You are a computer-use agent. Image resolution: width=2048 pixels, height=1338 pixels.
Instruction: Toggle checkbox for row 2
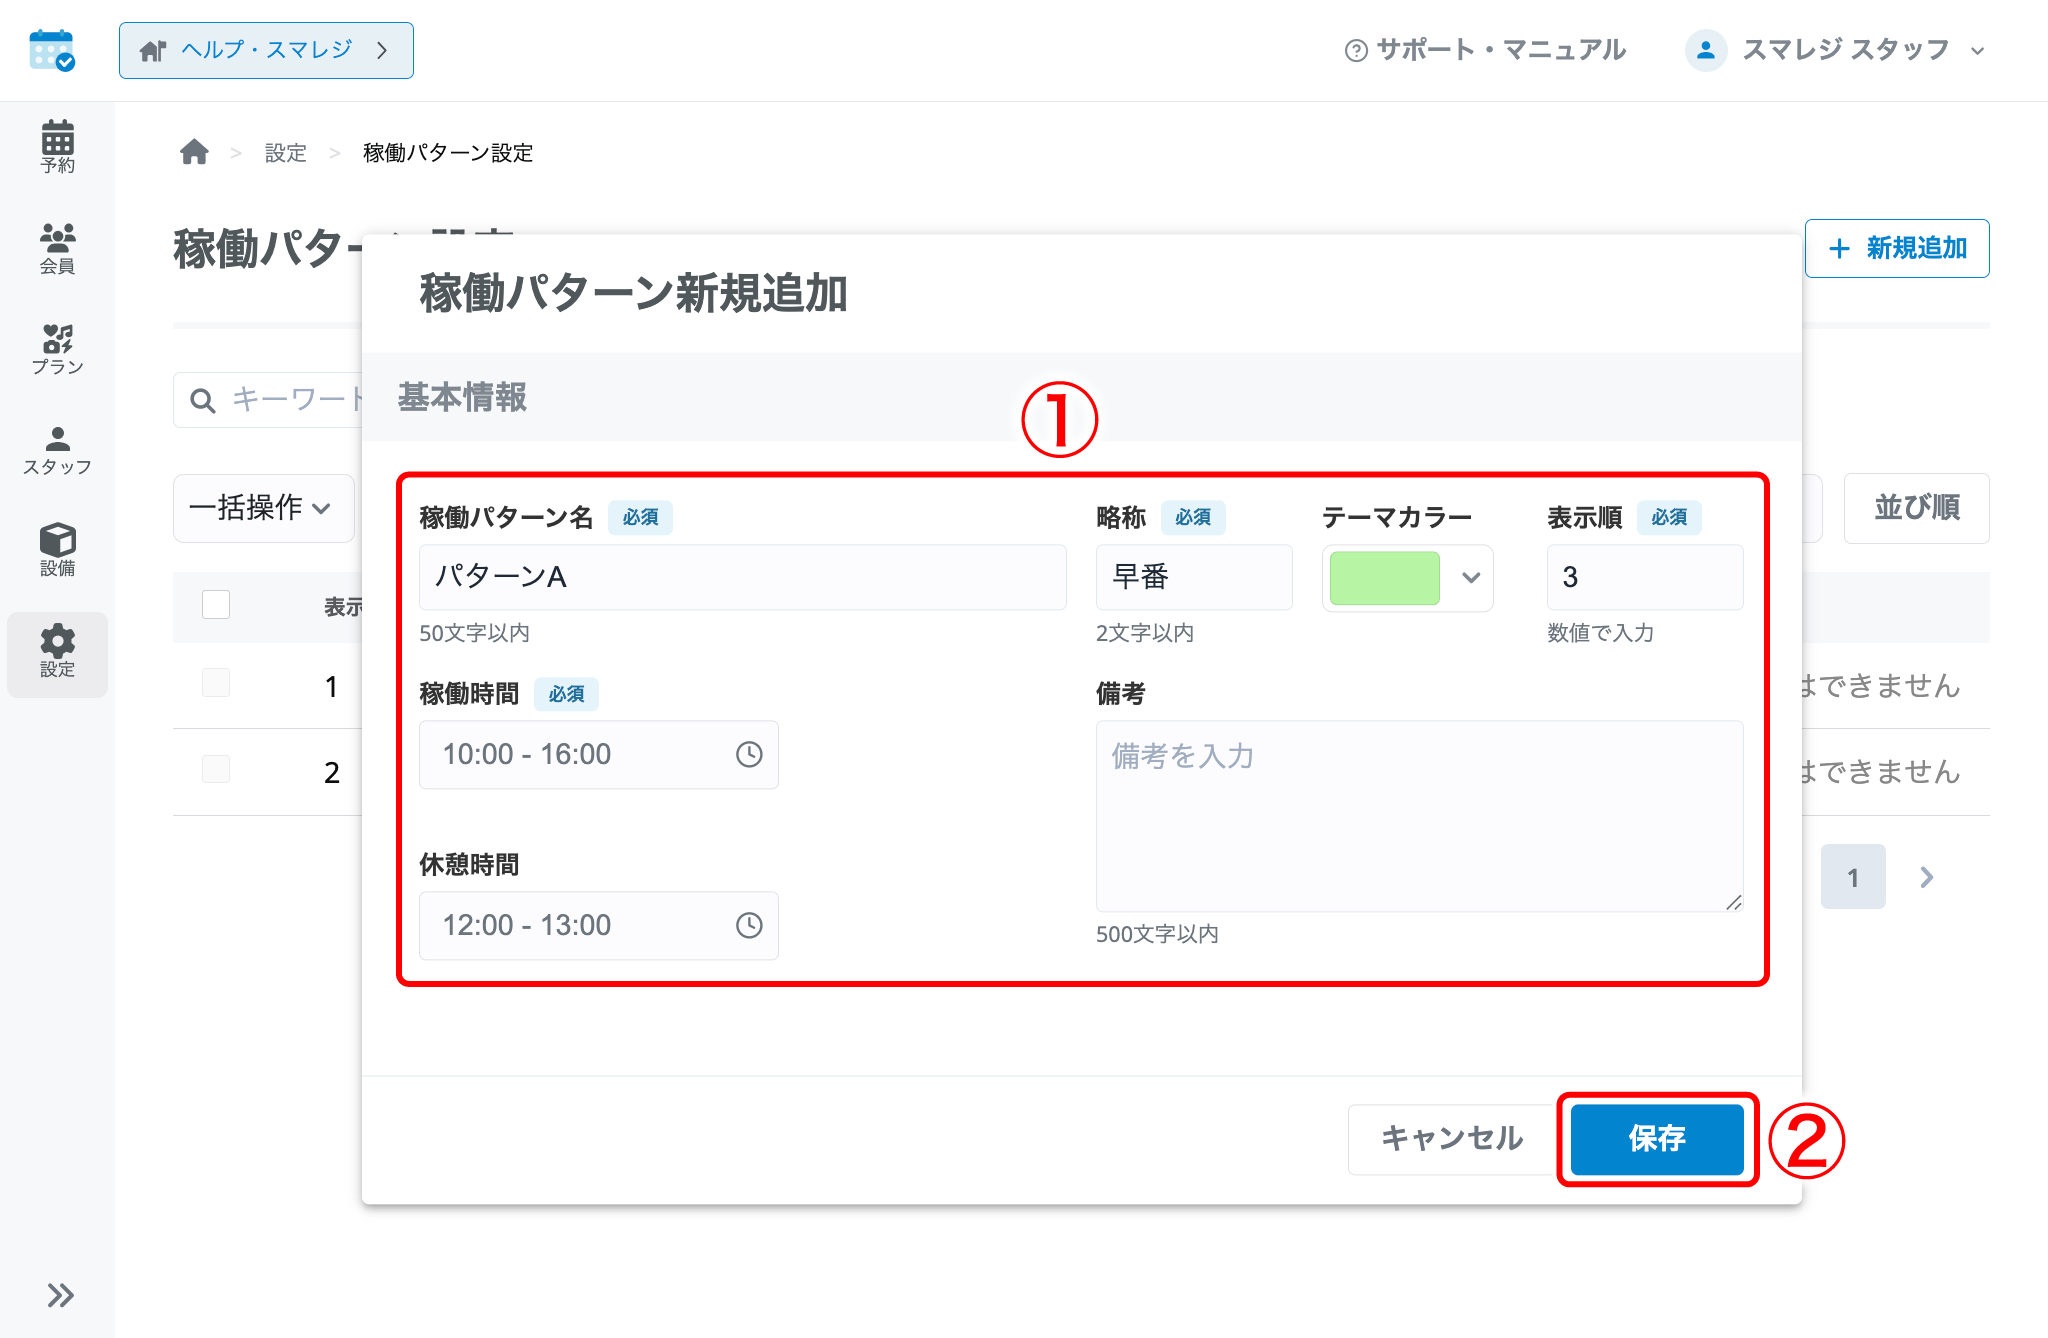coord(216,769)
